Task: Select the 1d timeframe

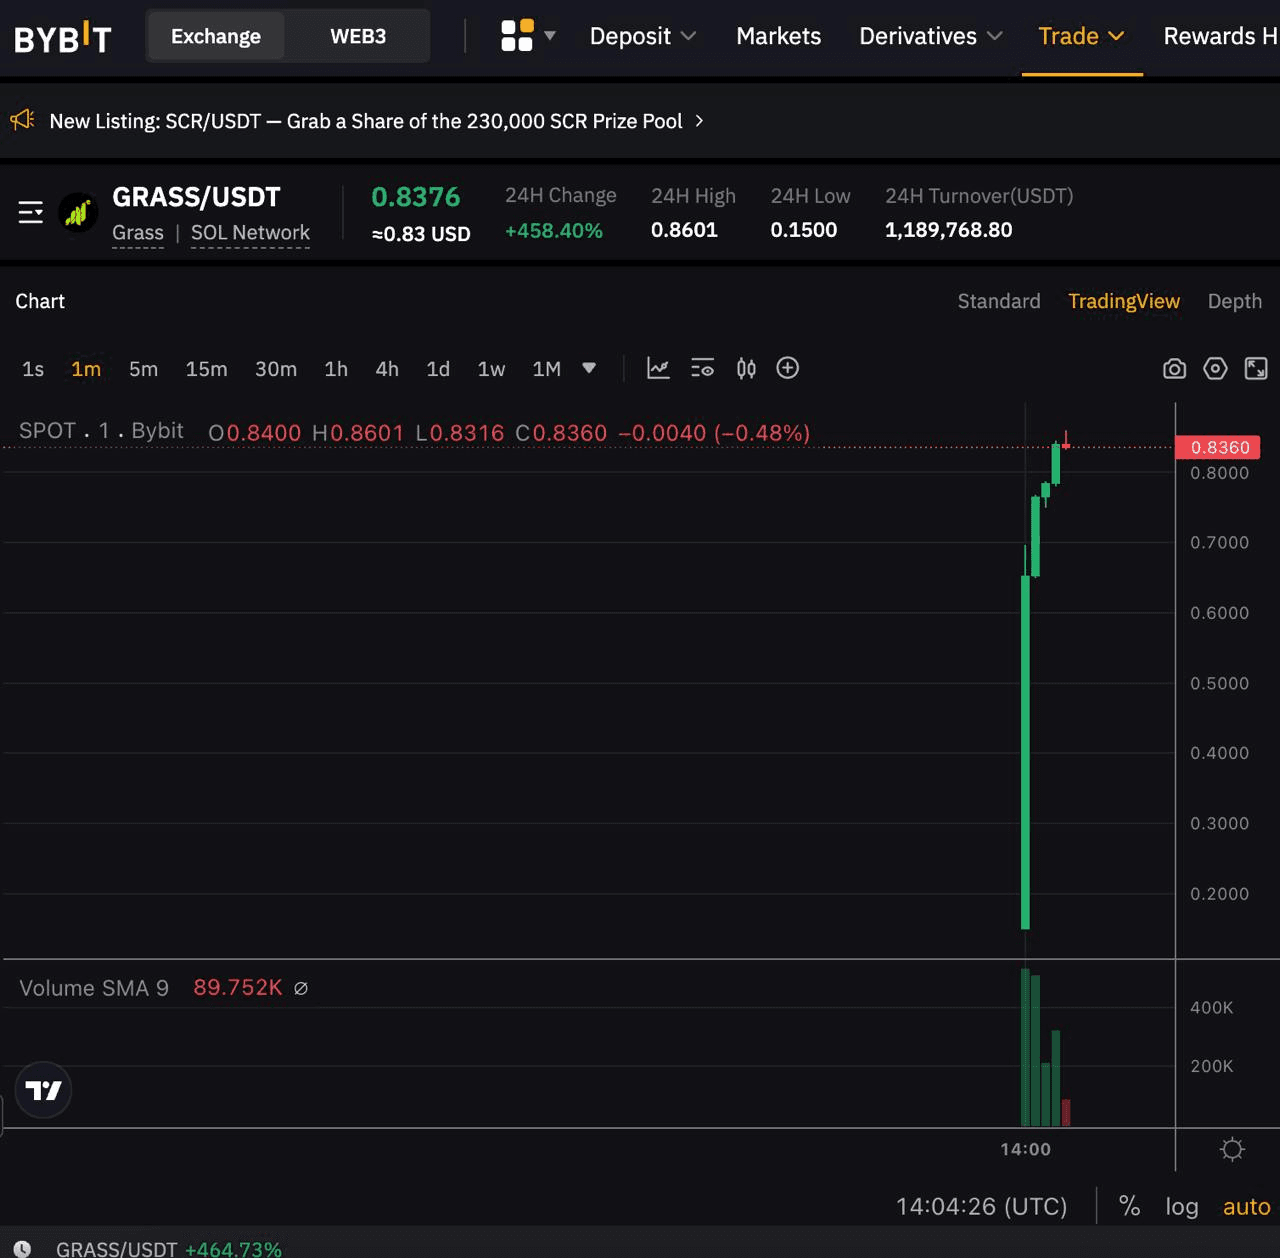Action: [x=438, y=369]
